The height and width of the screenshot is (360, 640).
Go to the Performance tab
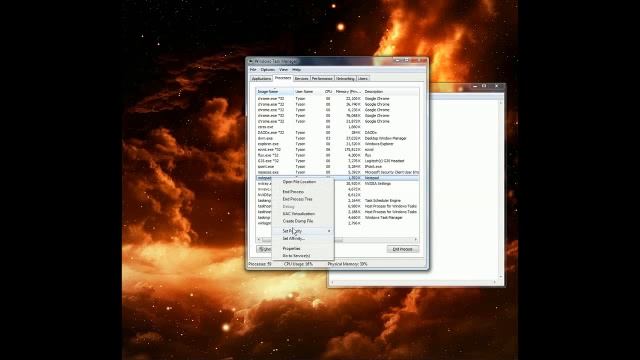coord(322,78)
